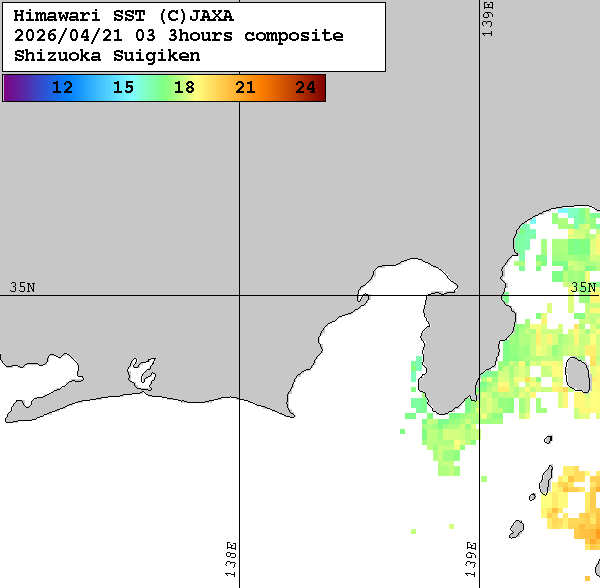Select the 2026/04/21 composite date line

point(179,36)
